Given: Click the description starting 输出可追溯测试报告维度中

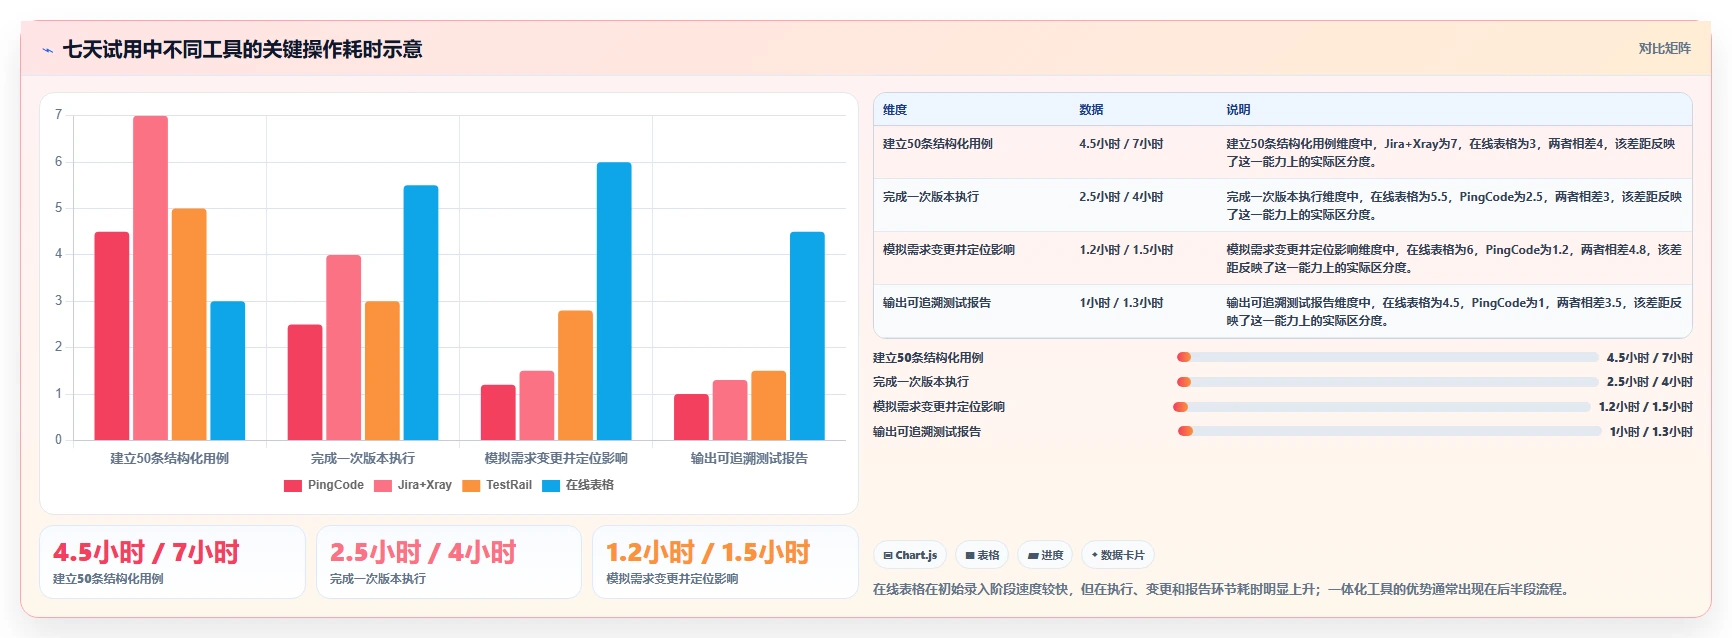Looking at the screenshot, I should point(1454,312).
